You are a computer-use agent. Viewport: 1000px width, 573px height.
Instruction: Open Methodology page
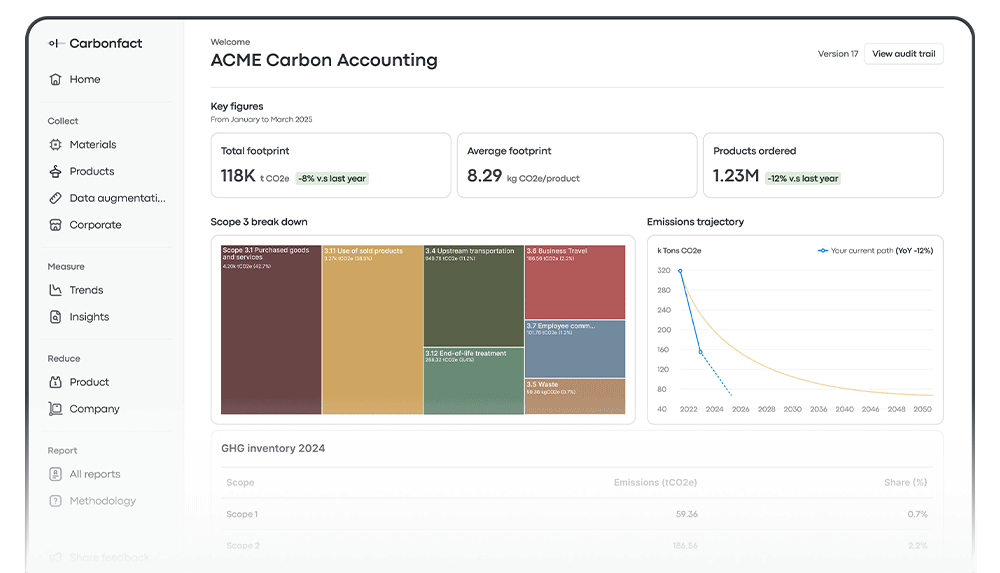click(103, 501)
